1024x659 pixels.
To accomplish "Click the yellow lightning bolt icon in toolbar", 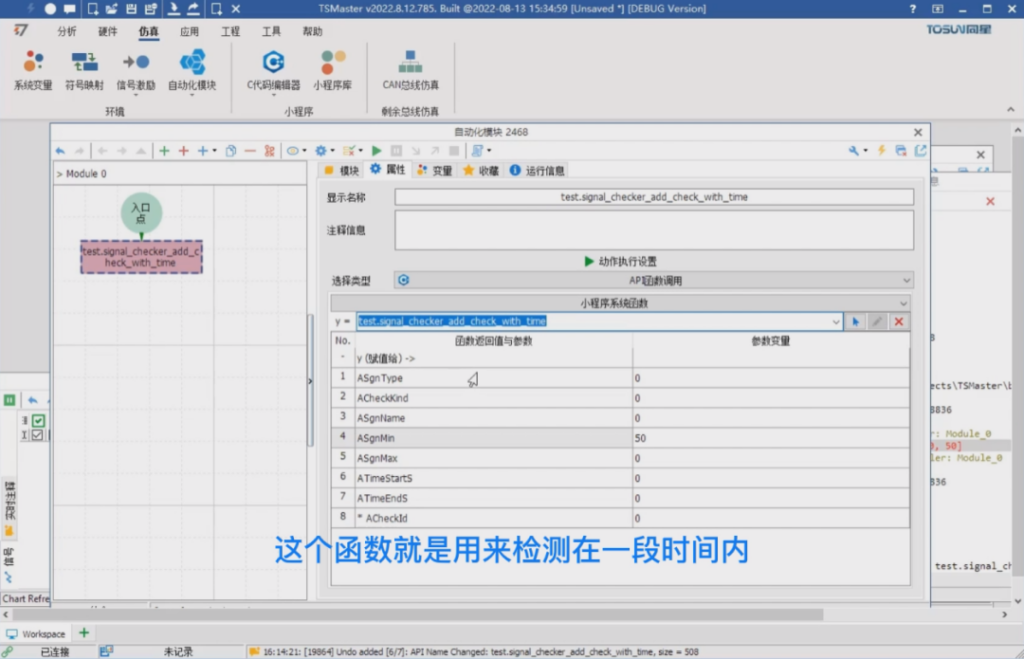I will click(x=882, y=151).
